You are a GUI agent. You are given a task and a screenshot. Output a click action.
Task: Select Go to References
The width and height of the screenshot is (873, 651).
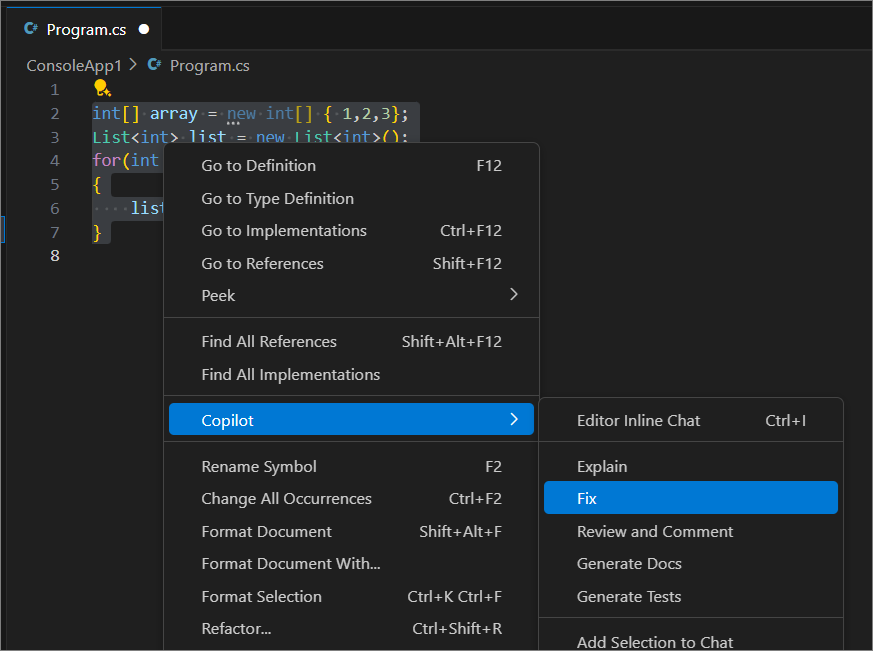(x=351, y=263)
